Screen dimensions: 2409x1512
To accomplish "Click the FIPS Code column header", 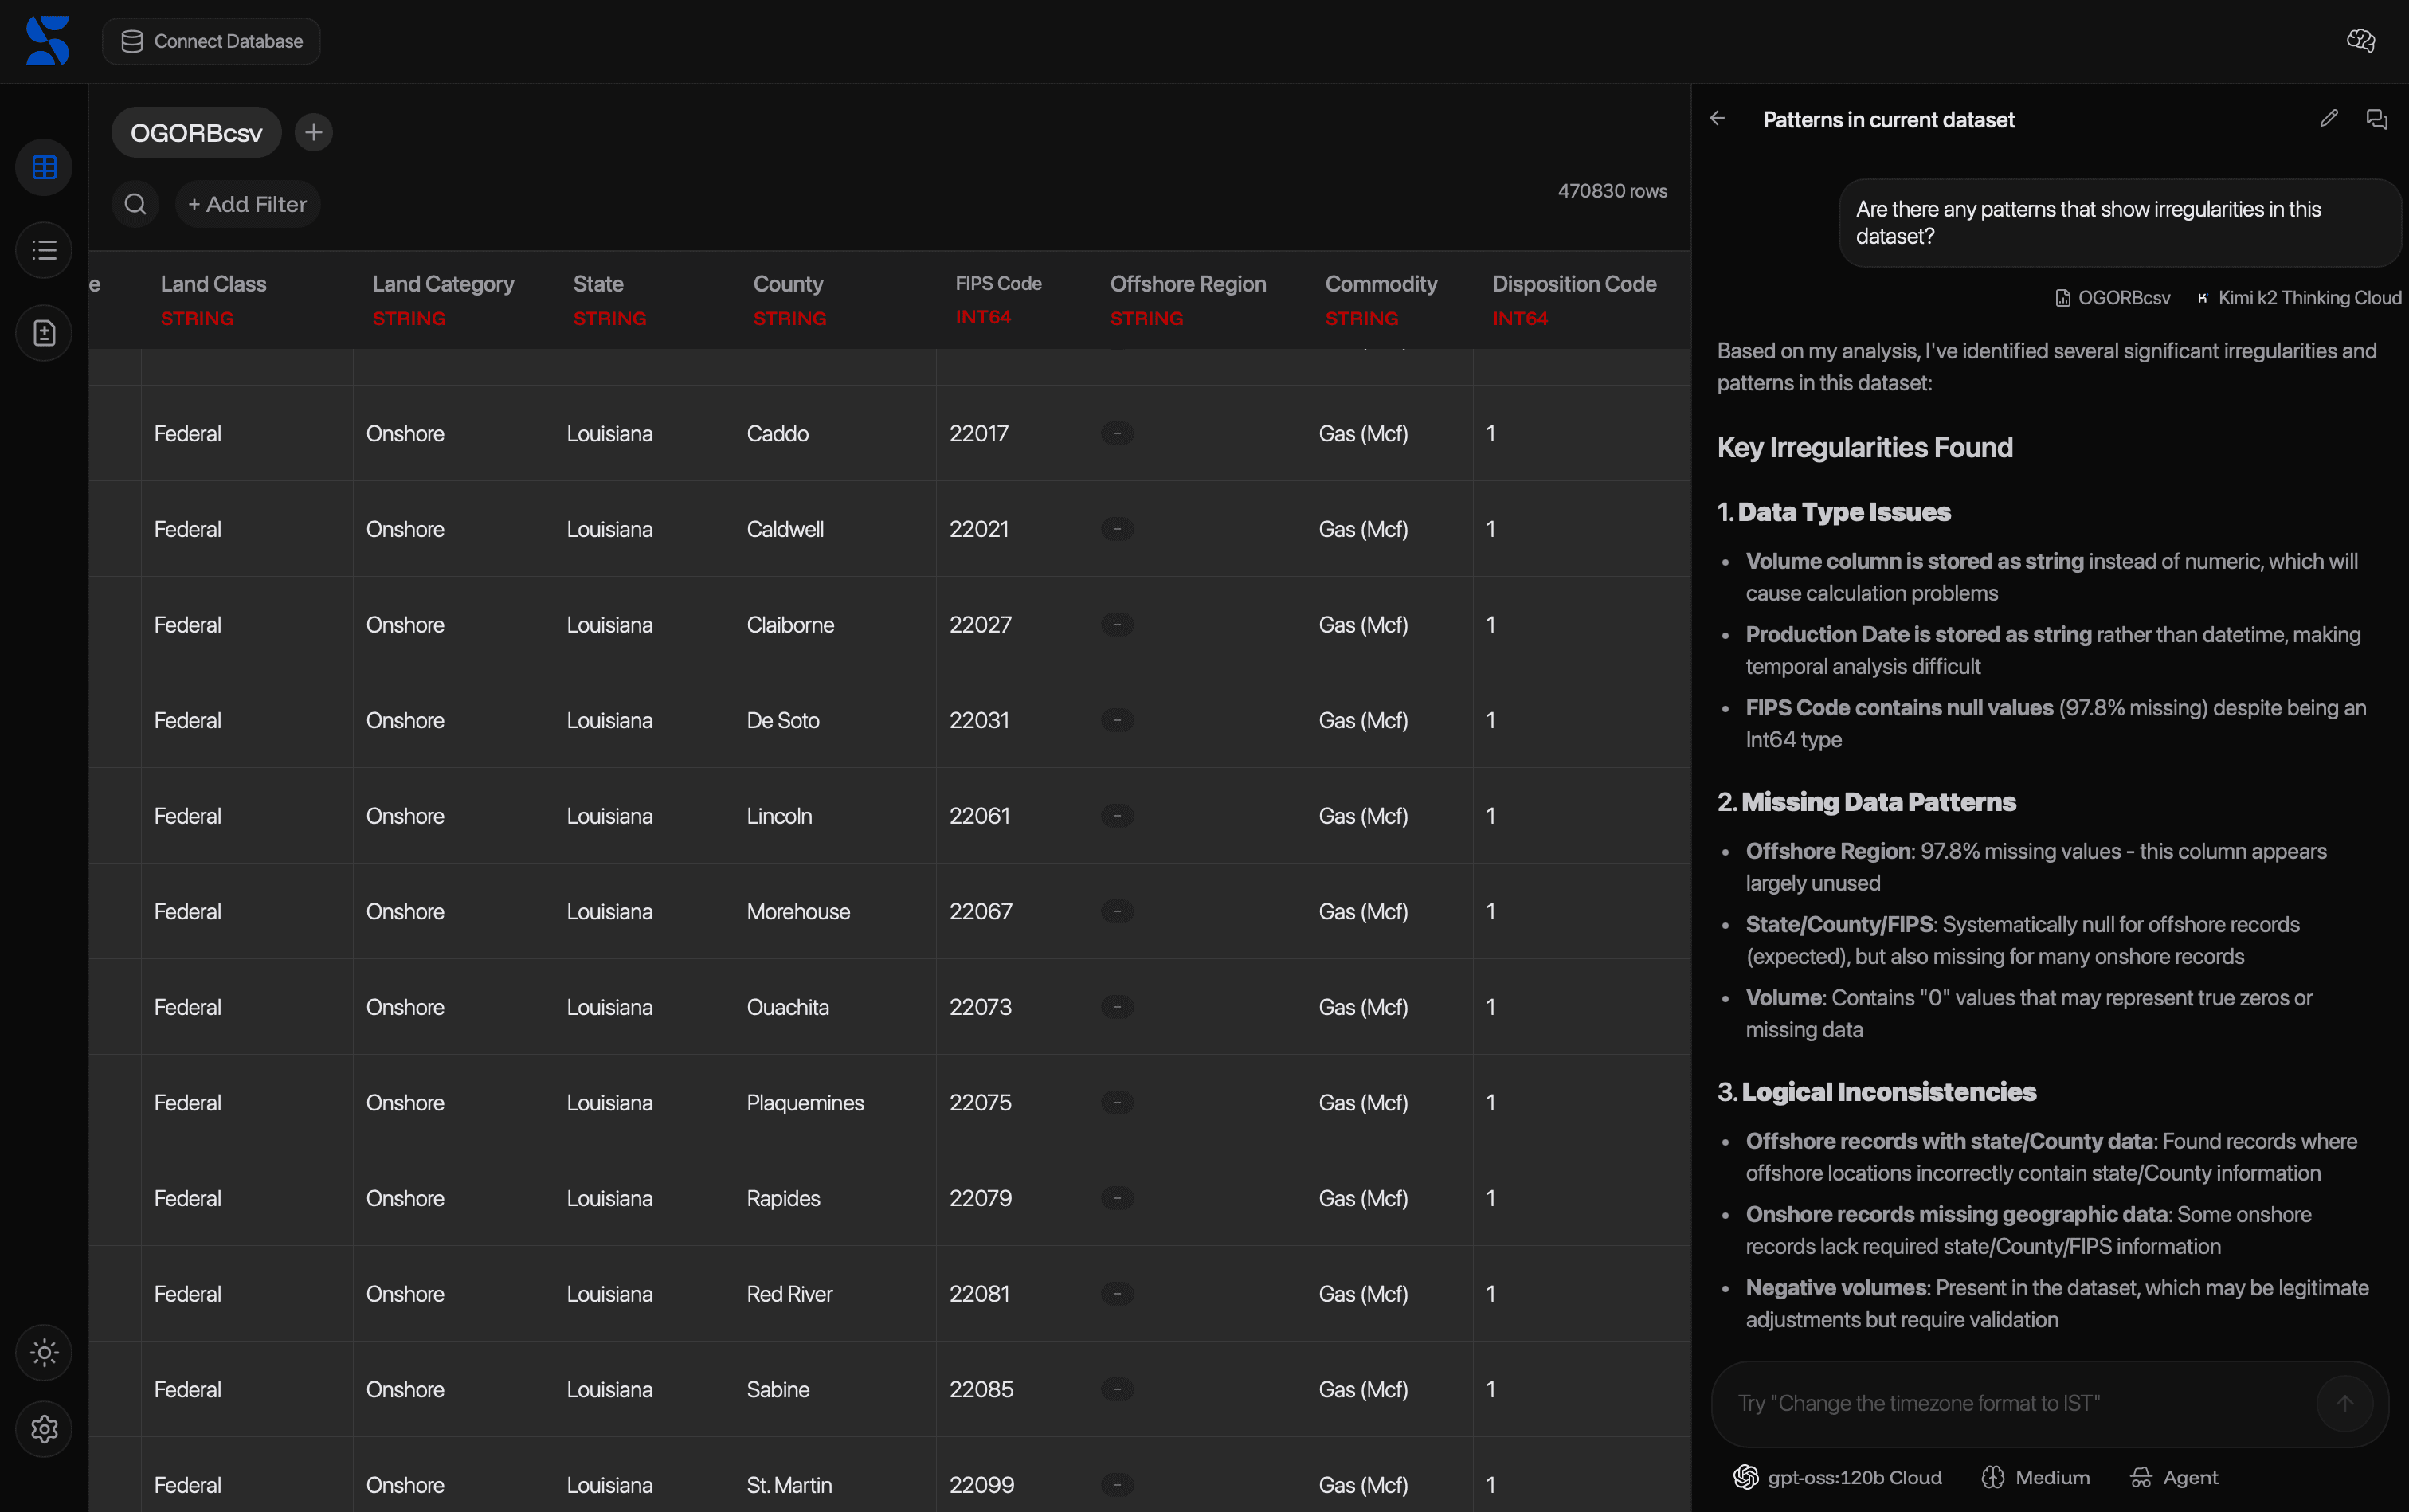I will (998, 284).
